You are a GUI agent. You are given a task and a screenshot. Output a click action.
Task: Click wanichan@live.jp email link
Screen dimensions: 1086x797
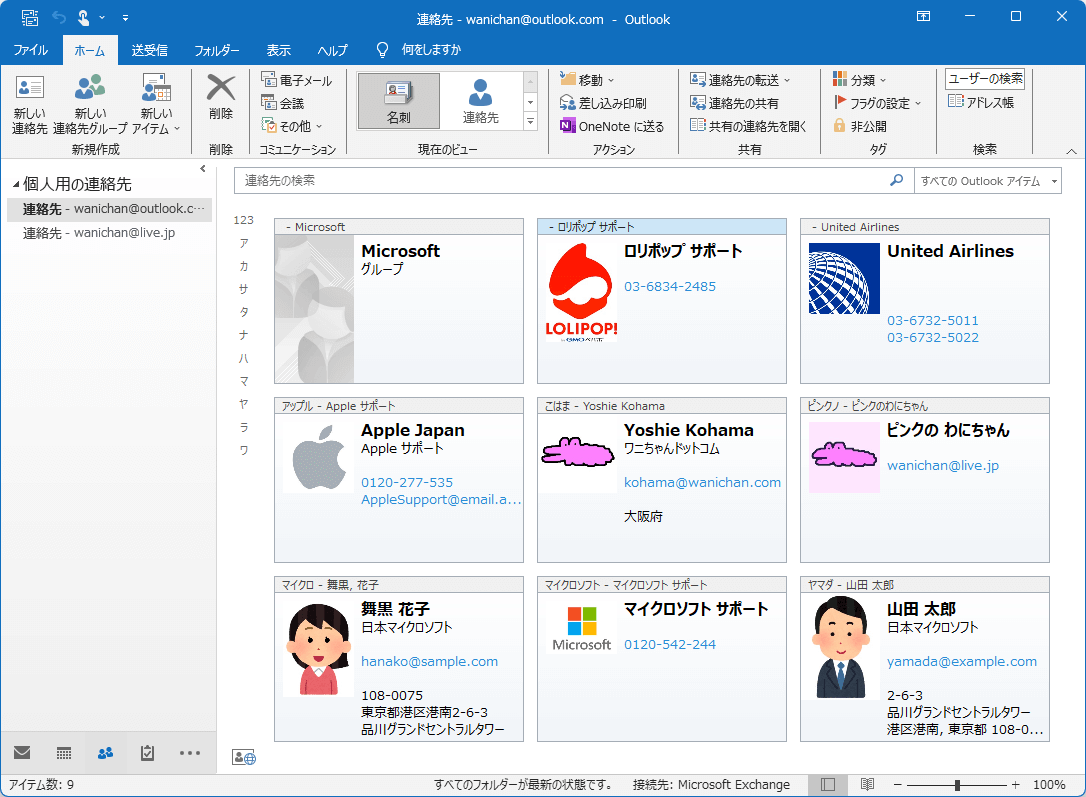click(x=943, y=466)
